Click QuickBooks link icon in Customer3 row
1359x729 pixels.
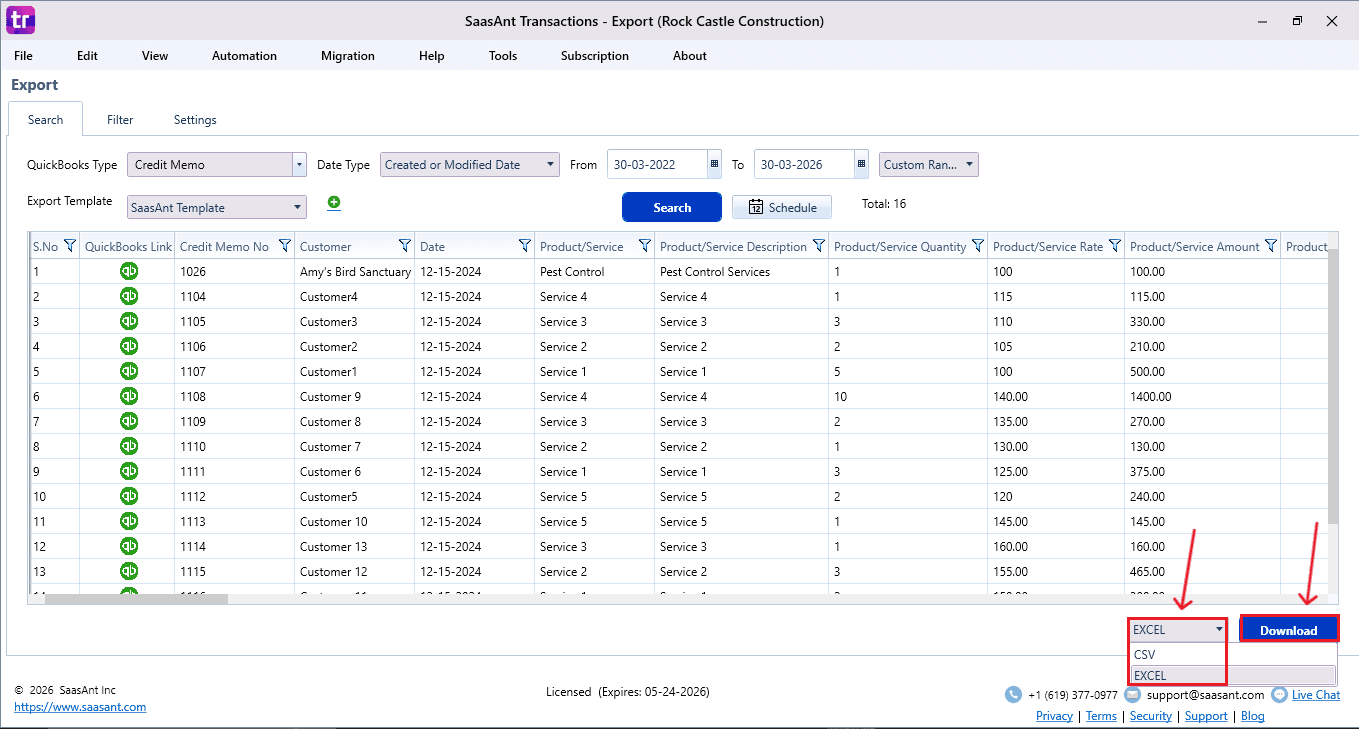(129, 321)
